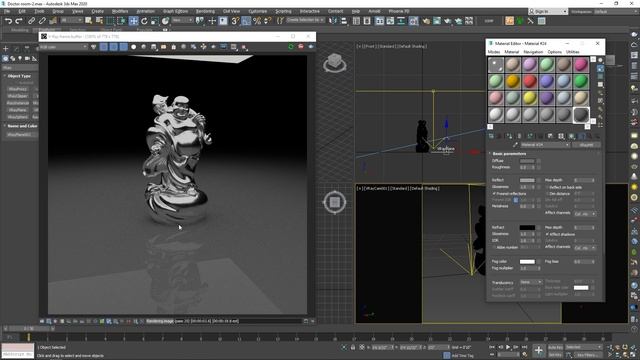The height and width of the screenshot is (360, 640).
Task: Open Render Setup from the main toolbar
Action: click(426, 20)
